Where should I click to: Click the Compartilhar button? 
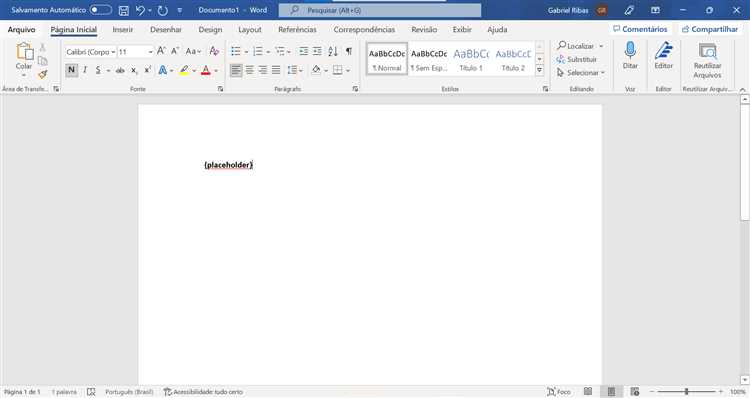[x=710, y=29]
